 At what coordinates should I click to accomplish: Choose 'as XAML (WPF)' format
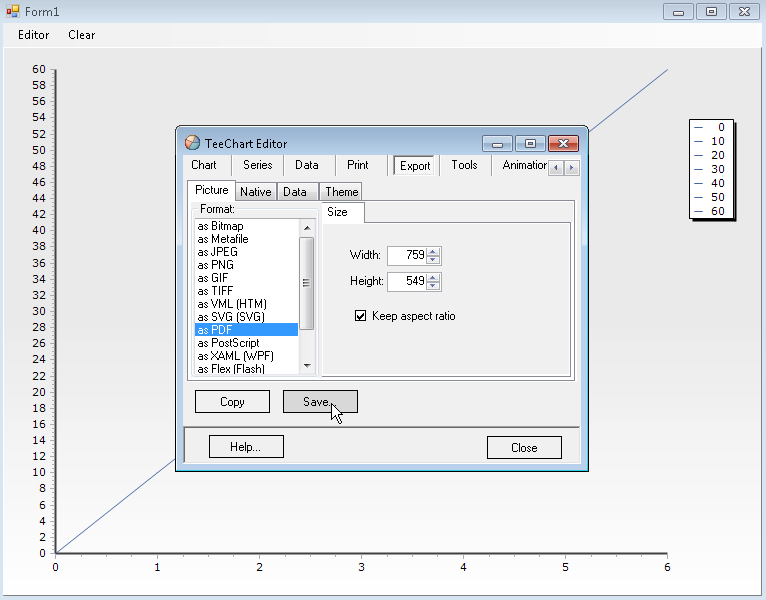246,356
